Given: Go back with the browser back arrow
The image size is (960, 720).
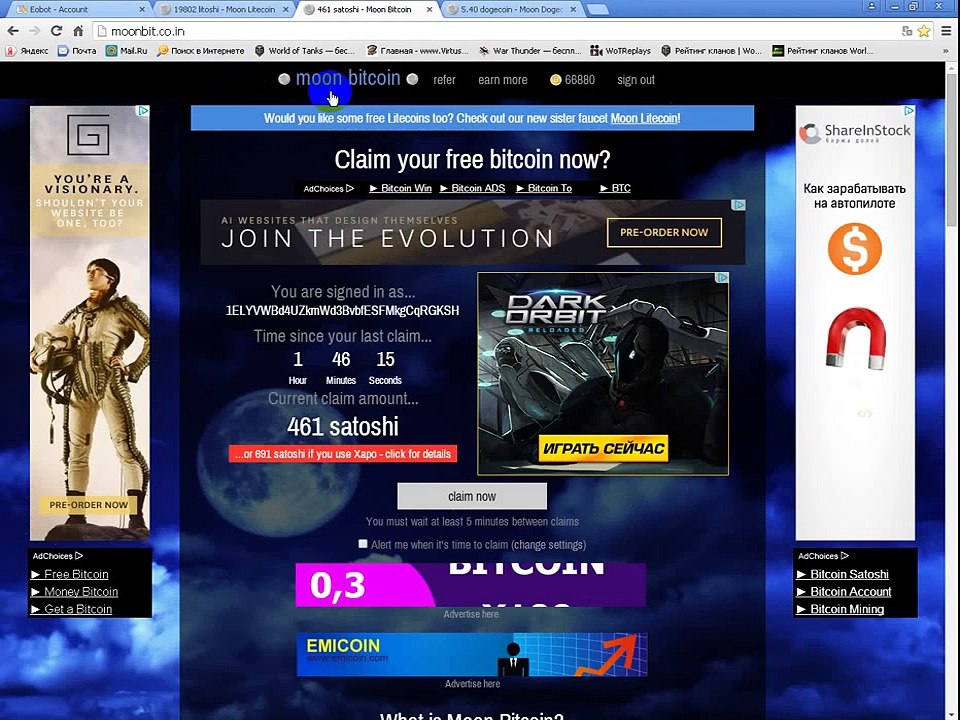Looking at the screenshot, I should (x=13, y=31).
